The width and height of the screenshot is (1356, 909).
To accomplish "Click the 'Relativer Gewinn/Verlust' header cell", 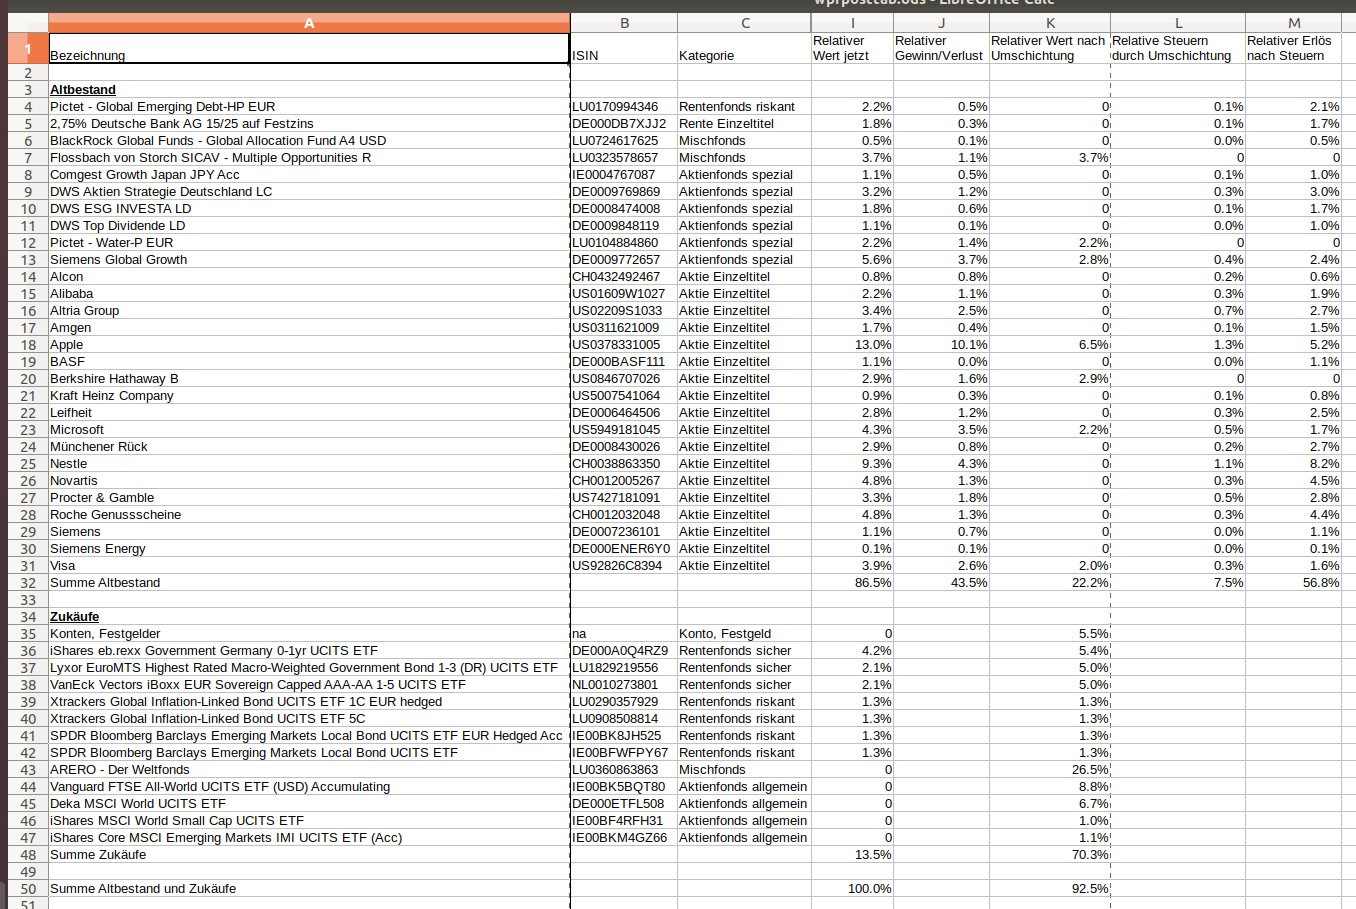I will [x=941, y=48].
